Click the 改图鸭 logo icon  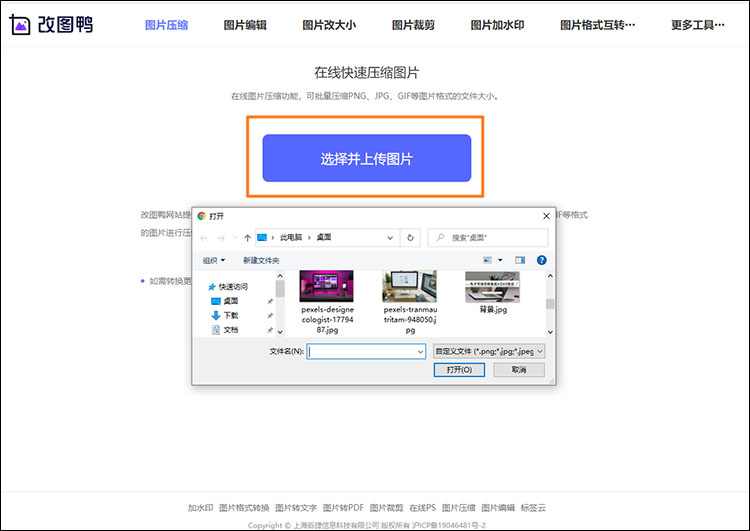pos(18,24)
